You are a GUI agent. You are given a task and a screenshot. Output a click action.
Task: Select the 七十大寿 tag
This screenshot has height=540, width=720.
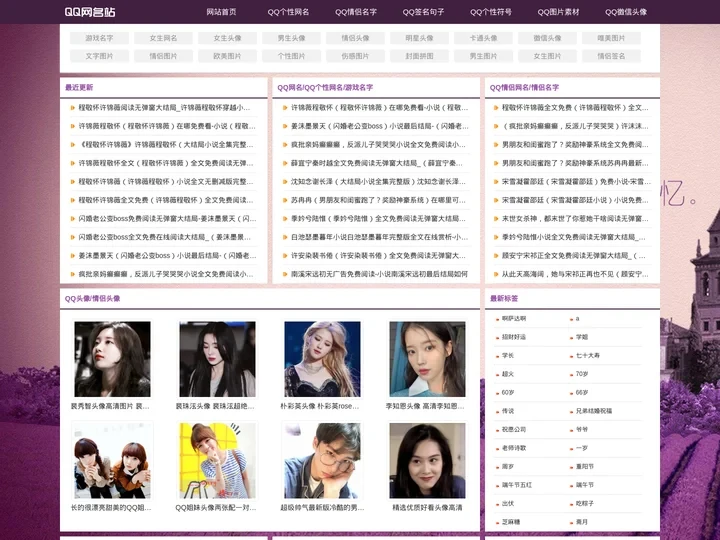tap(588, 355)
